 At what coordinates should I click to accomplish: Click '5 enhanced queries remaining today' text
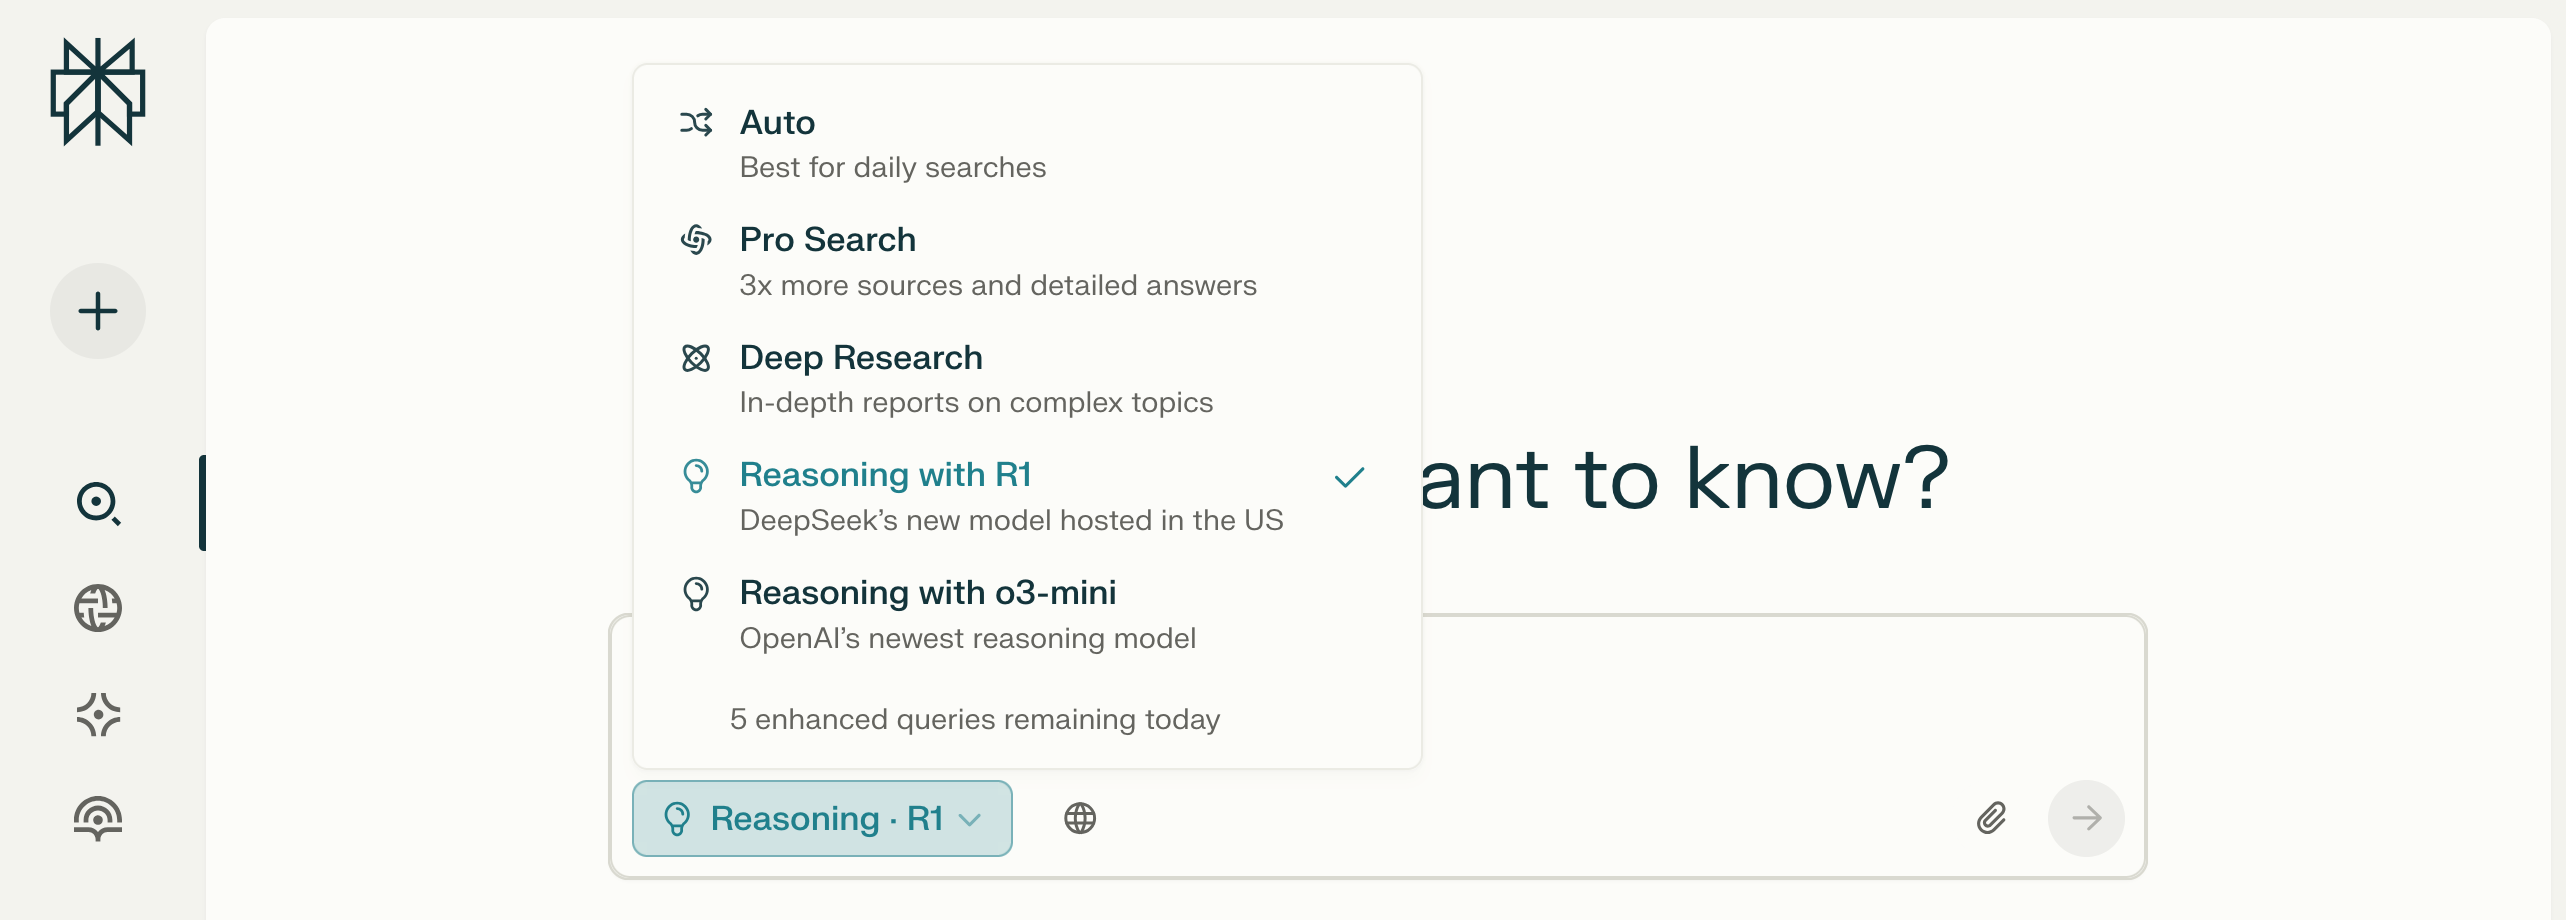pyautogui.click(x=975, y=719)
